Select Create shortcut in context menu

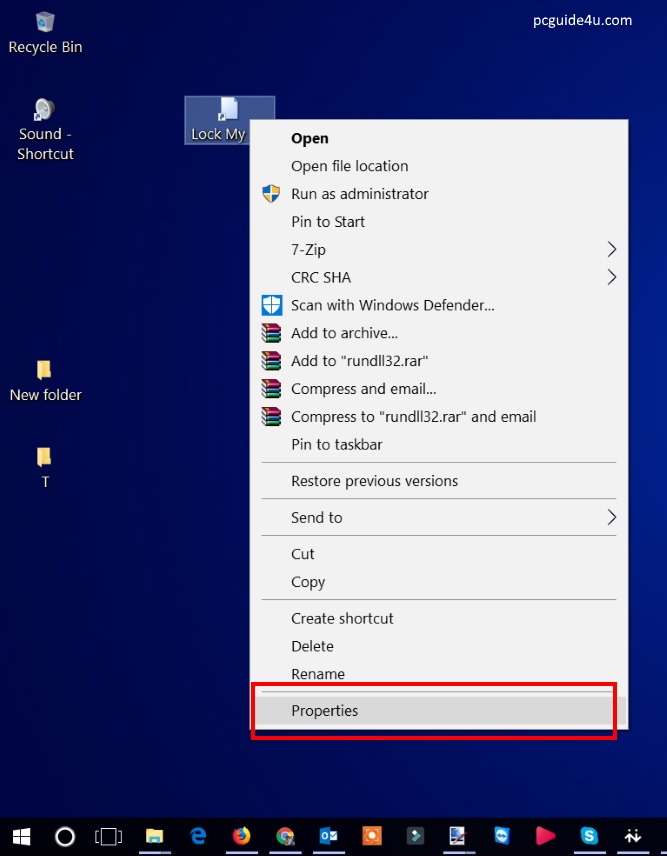pos(342,619)
